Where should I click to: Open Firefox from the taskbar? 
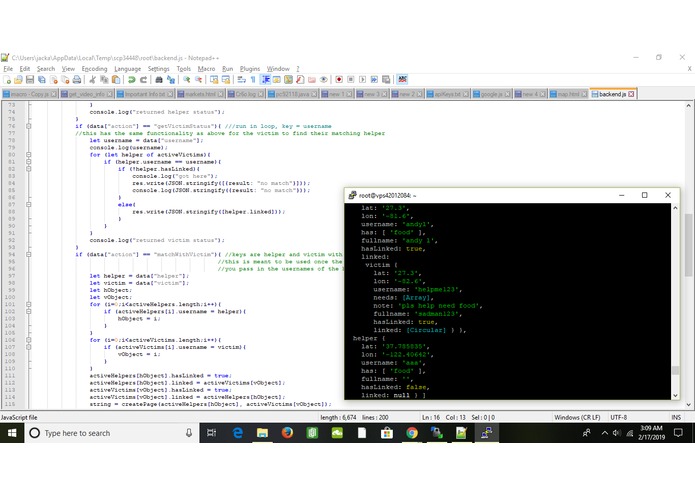tap(287, 433)
